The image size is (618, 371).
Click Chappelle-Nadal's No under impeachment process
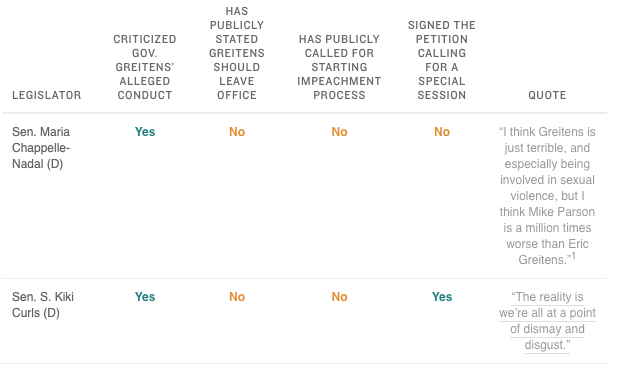pos(339,132)
